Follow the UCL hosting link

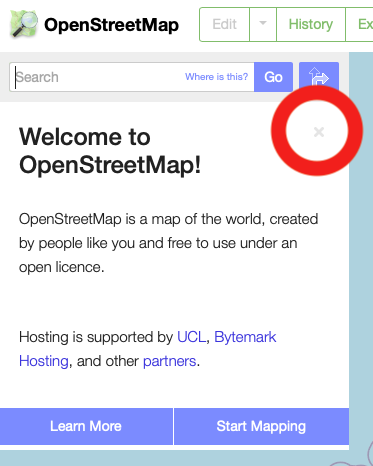[191, 337]
